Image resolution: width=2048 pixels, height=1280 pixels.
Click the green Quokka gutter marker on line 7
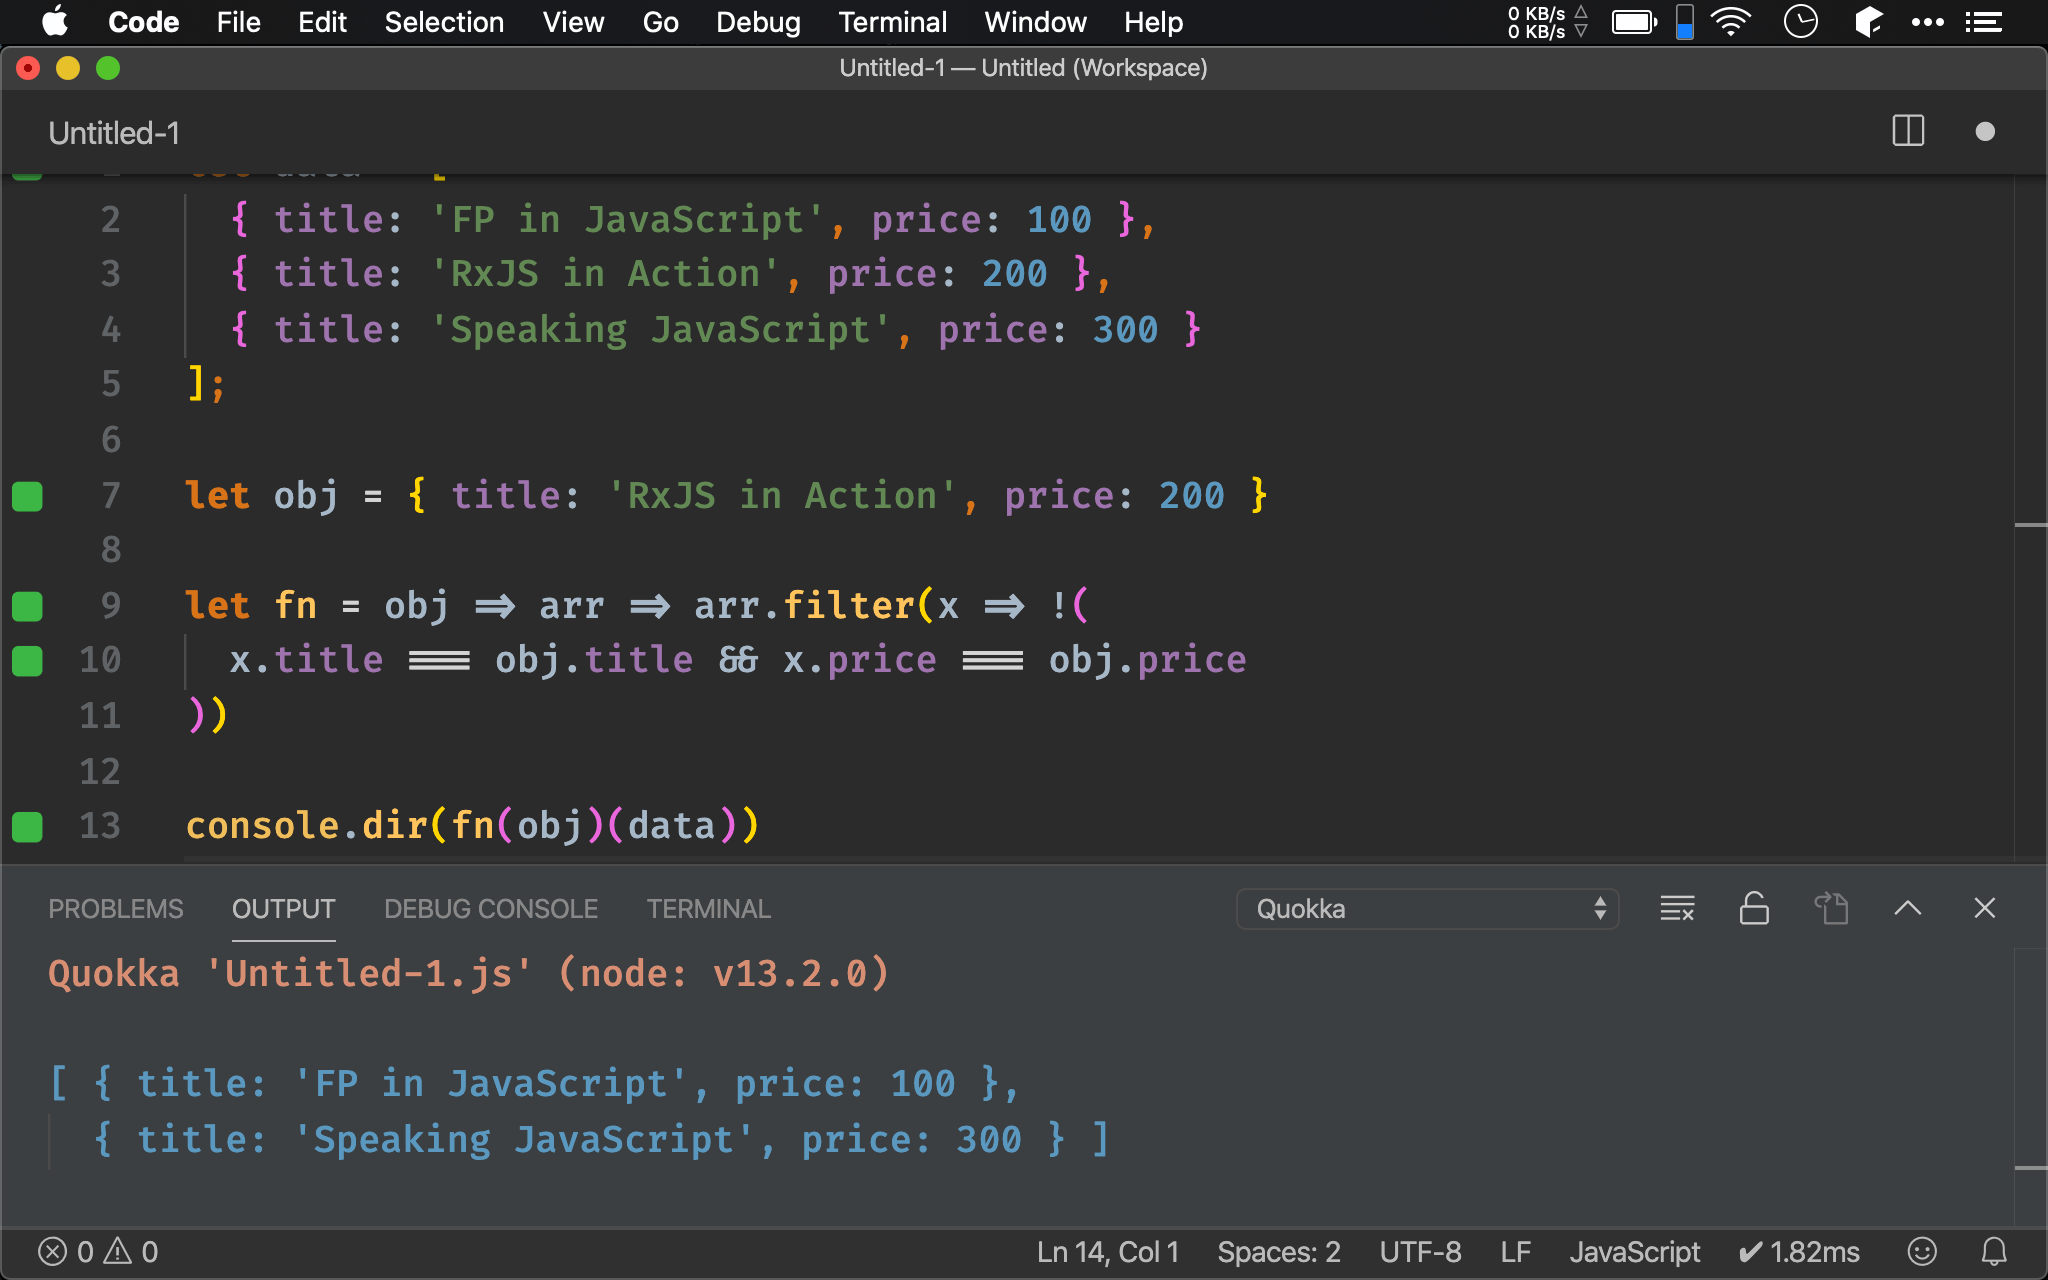point(27,496)
